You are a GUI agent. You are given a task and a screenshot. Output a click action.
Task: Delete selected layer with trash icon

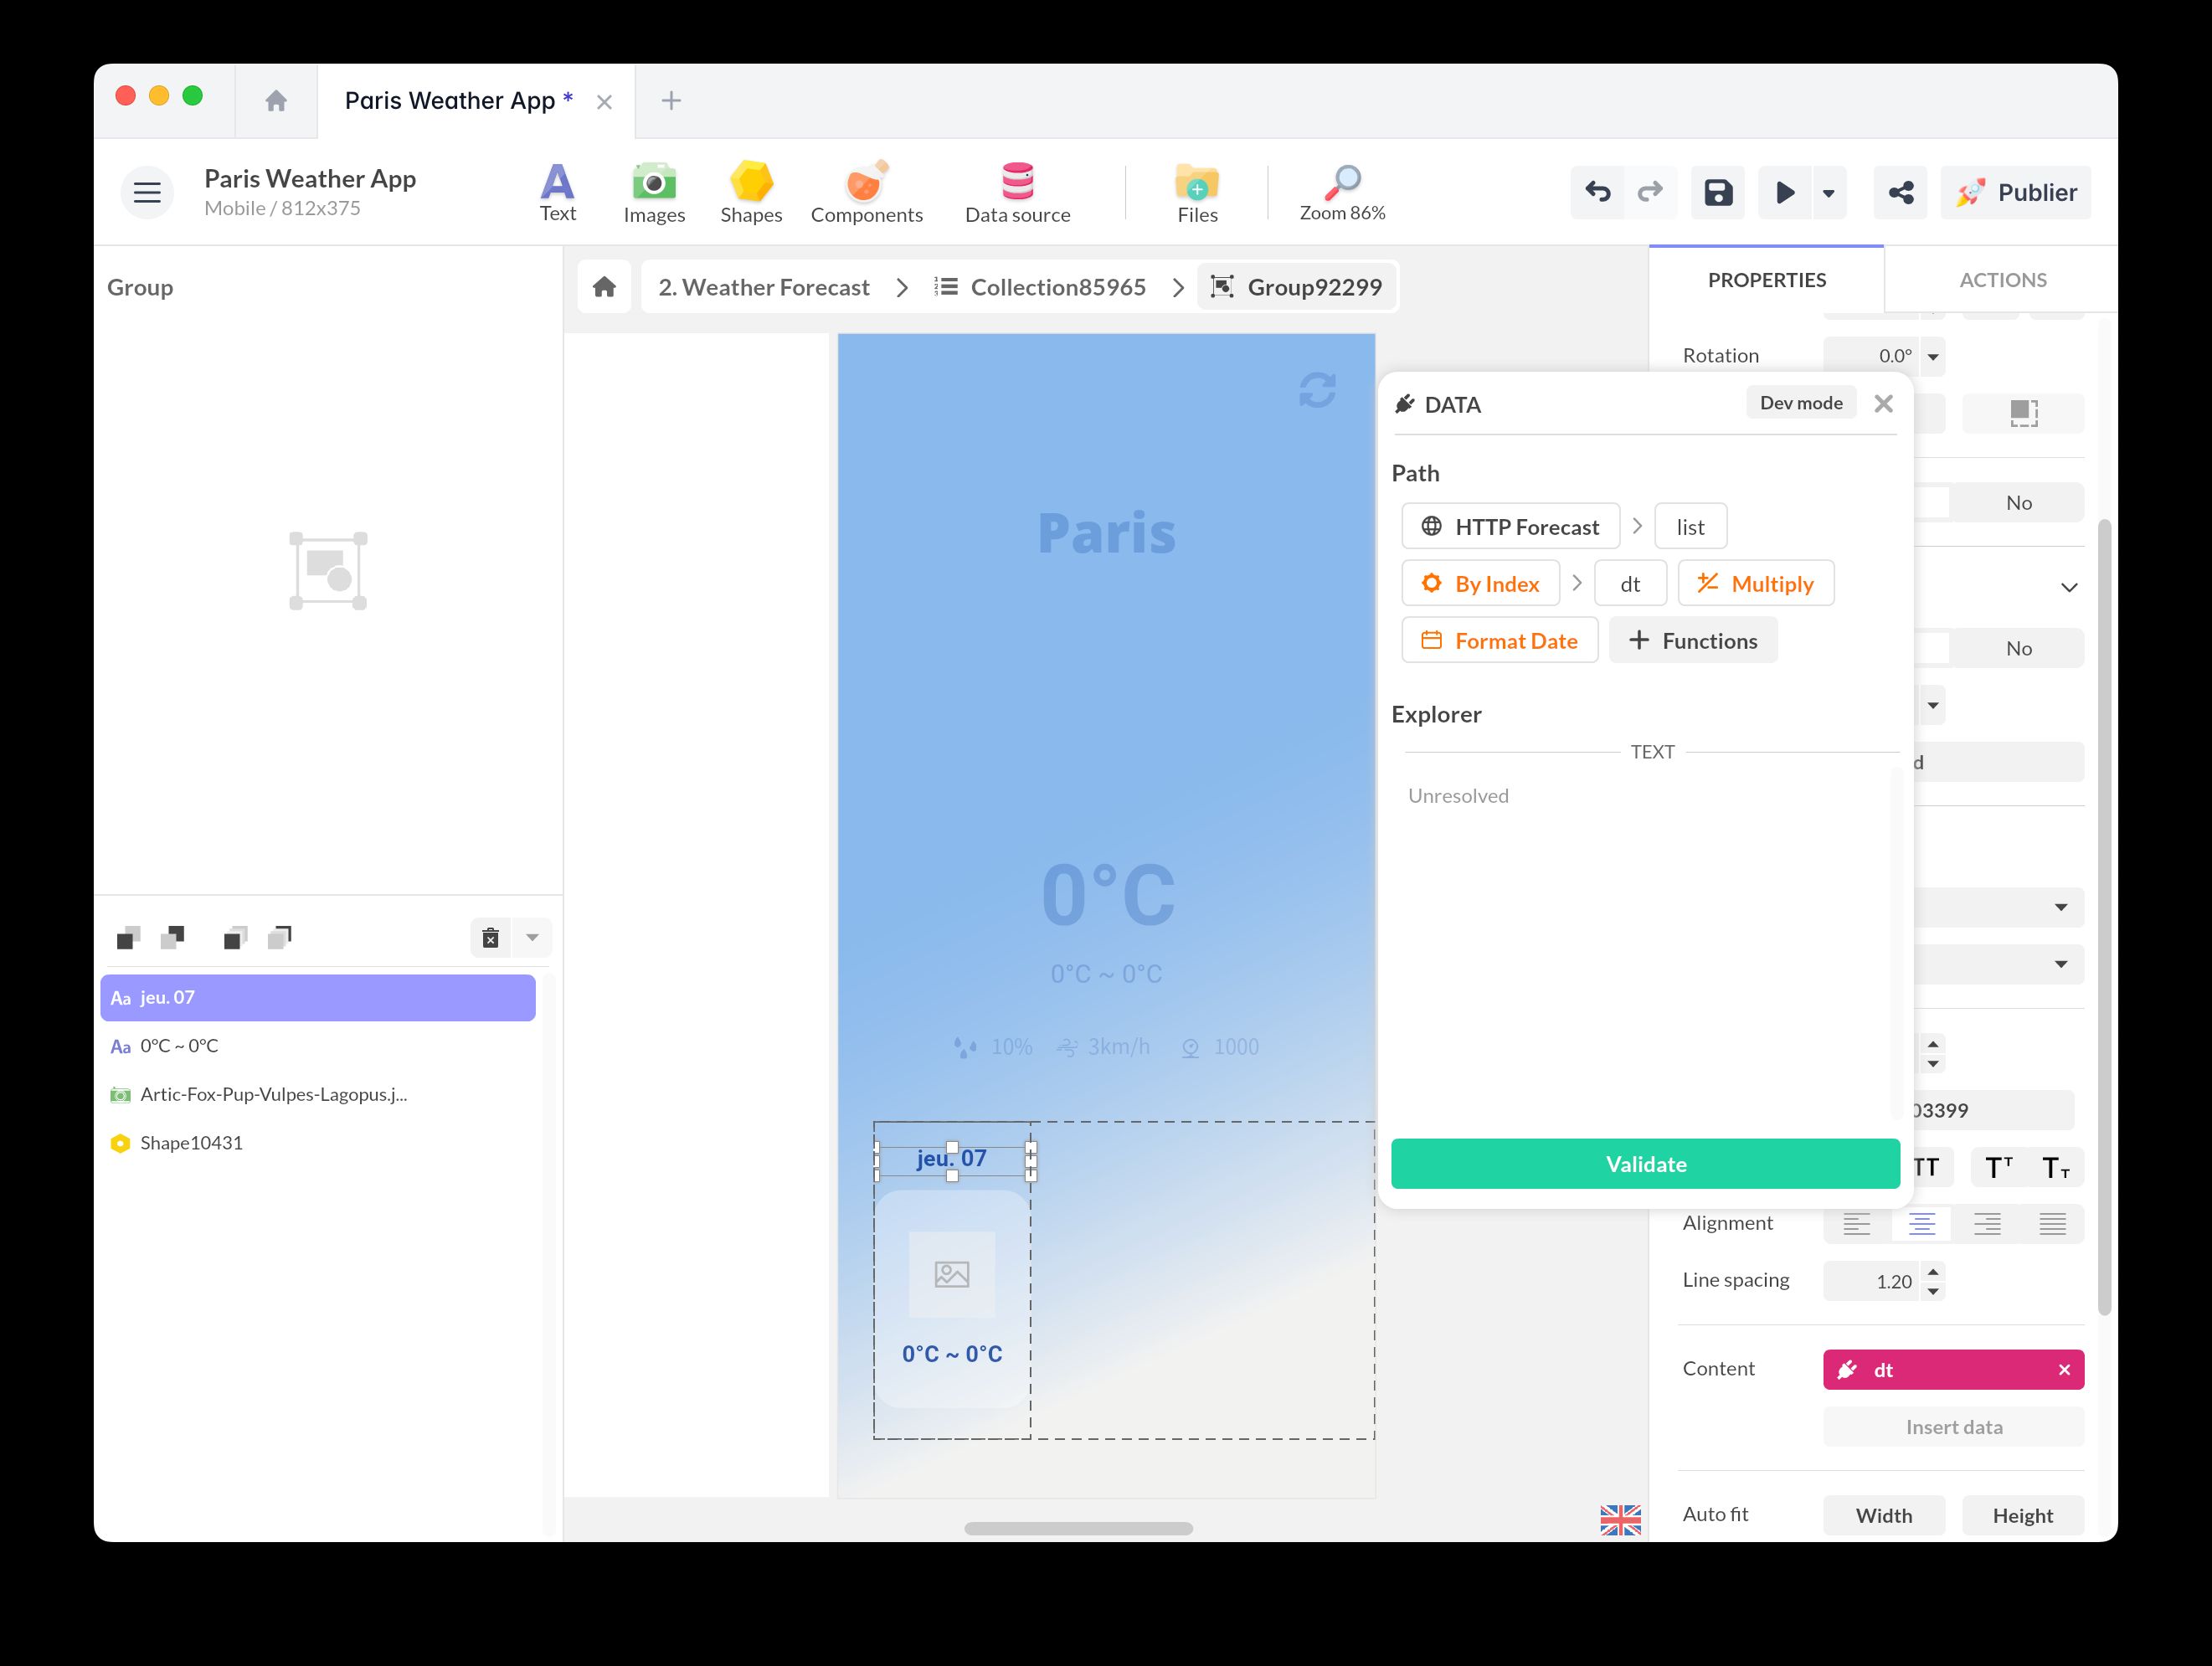point(490,938)
